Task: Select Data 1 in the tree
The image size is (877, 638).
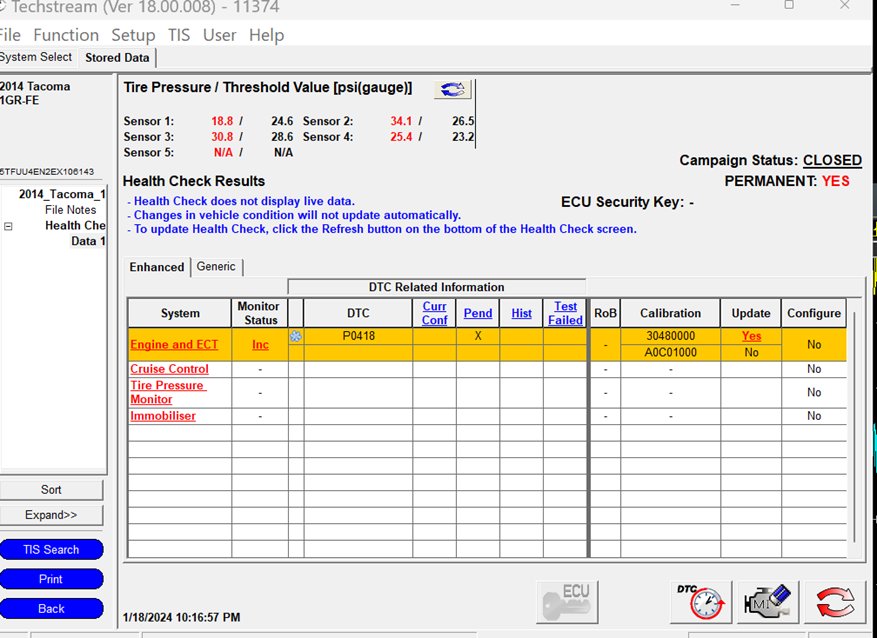Action: [x=88, y=242]
